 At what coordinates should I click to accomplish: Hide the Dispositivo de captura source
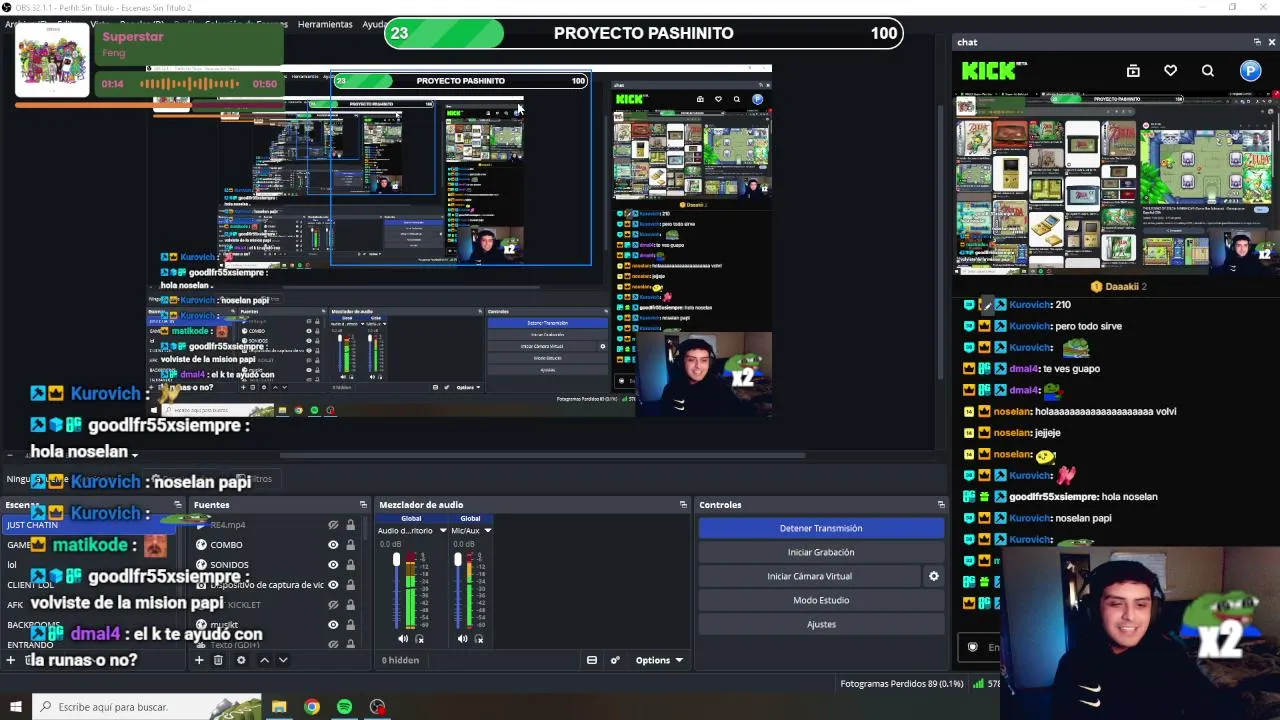tap(333, 585)
